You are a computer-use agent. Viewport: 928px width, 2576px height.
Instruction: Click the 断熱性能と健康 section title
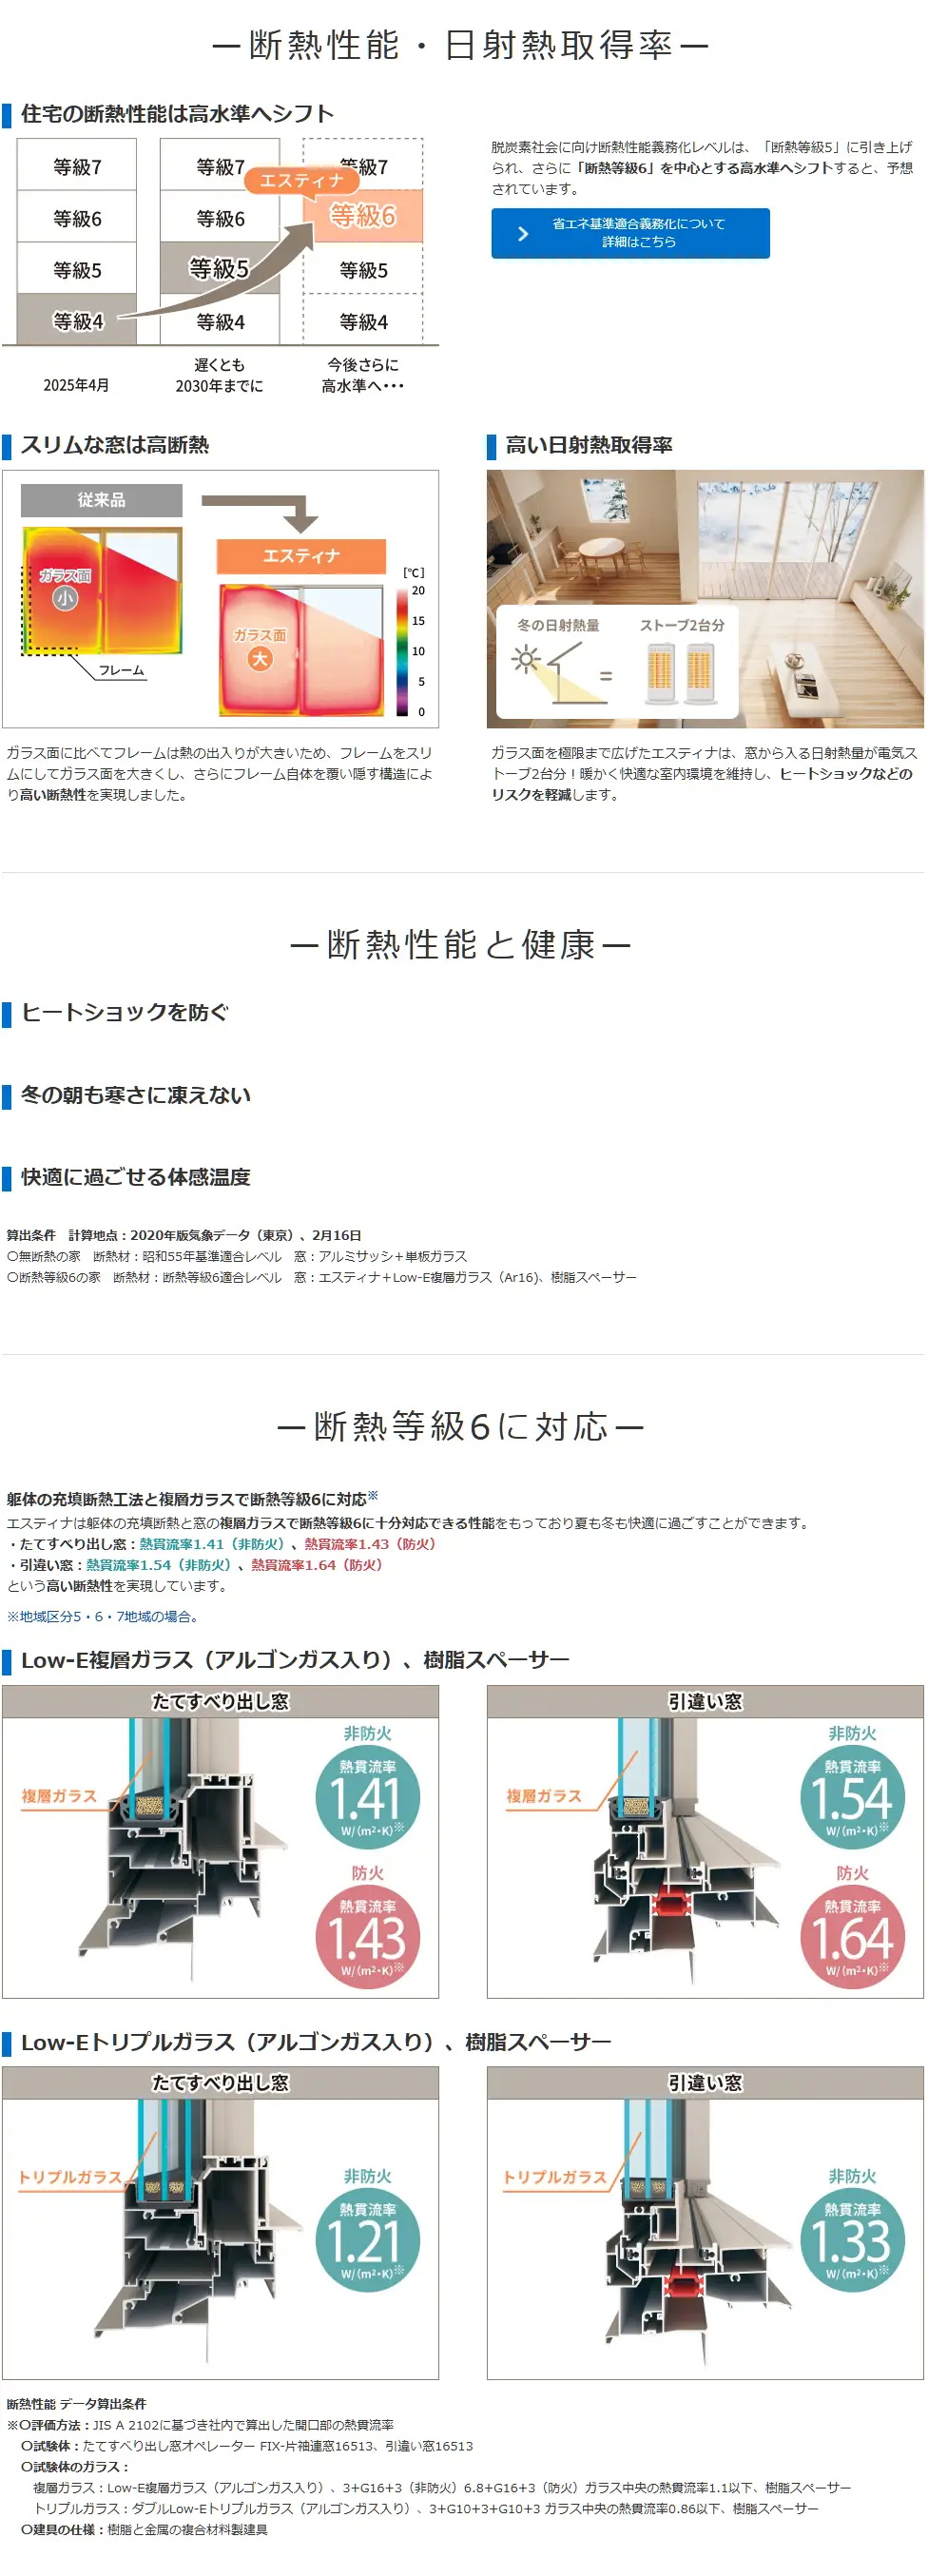click(461, 944)
